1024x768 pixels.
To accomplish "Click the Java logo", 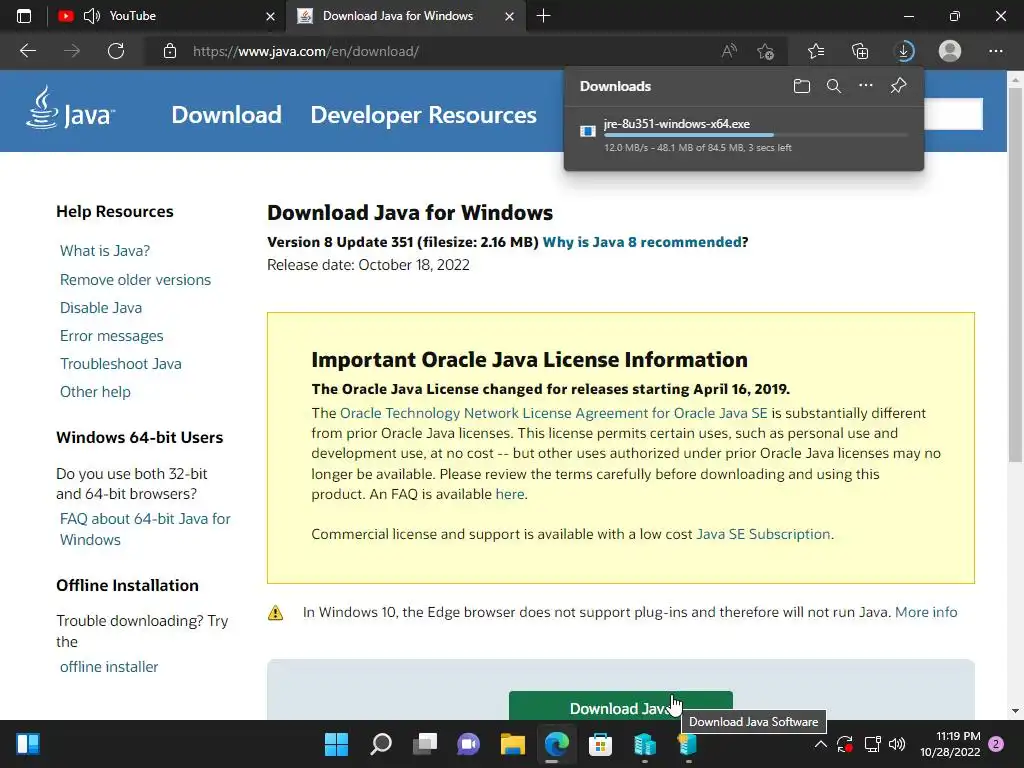I will point(71,108).
